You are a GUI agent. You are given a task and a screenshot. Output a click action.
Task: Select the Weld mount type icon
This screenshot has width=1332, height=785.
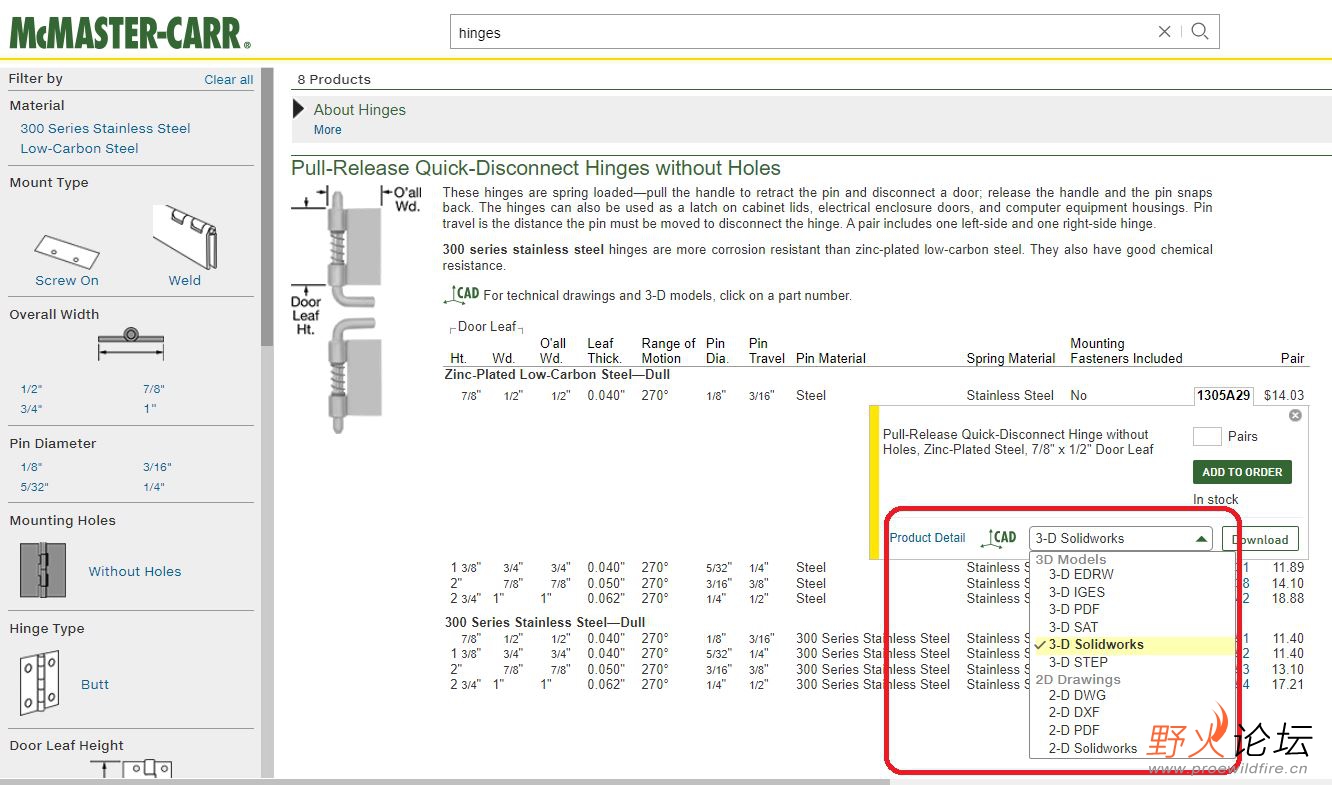coord(185,236)
